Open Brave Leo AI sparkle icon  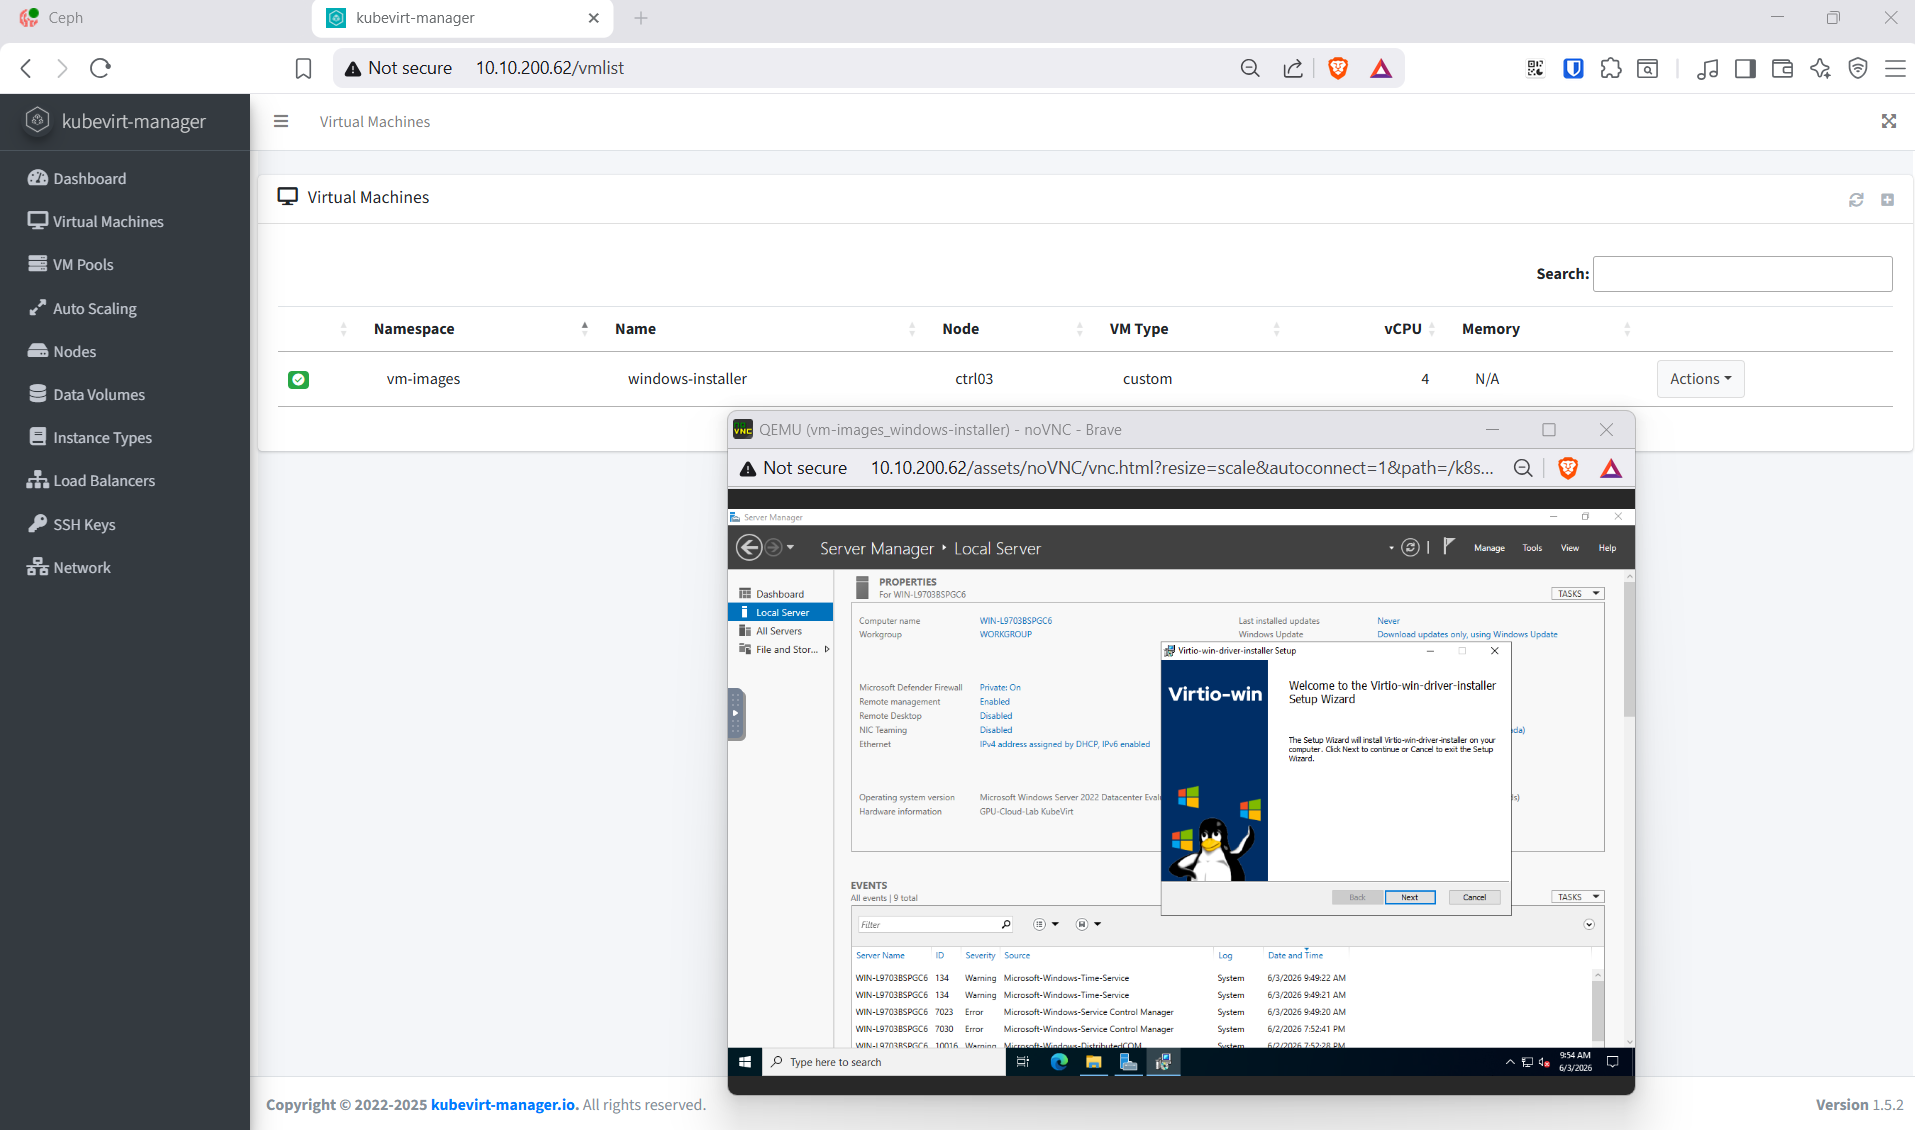1820,68
